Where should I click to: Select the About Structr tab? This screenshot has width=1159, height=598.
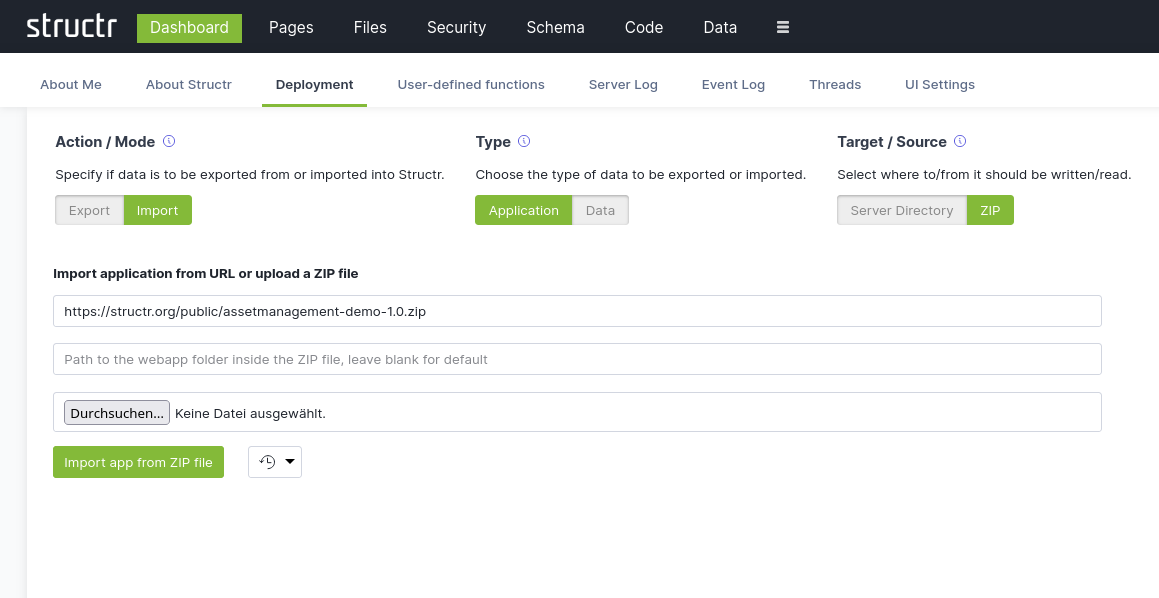pos(188,84)
